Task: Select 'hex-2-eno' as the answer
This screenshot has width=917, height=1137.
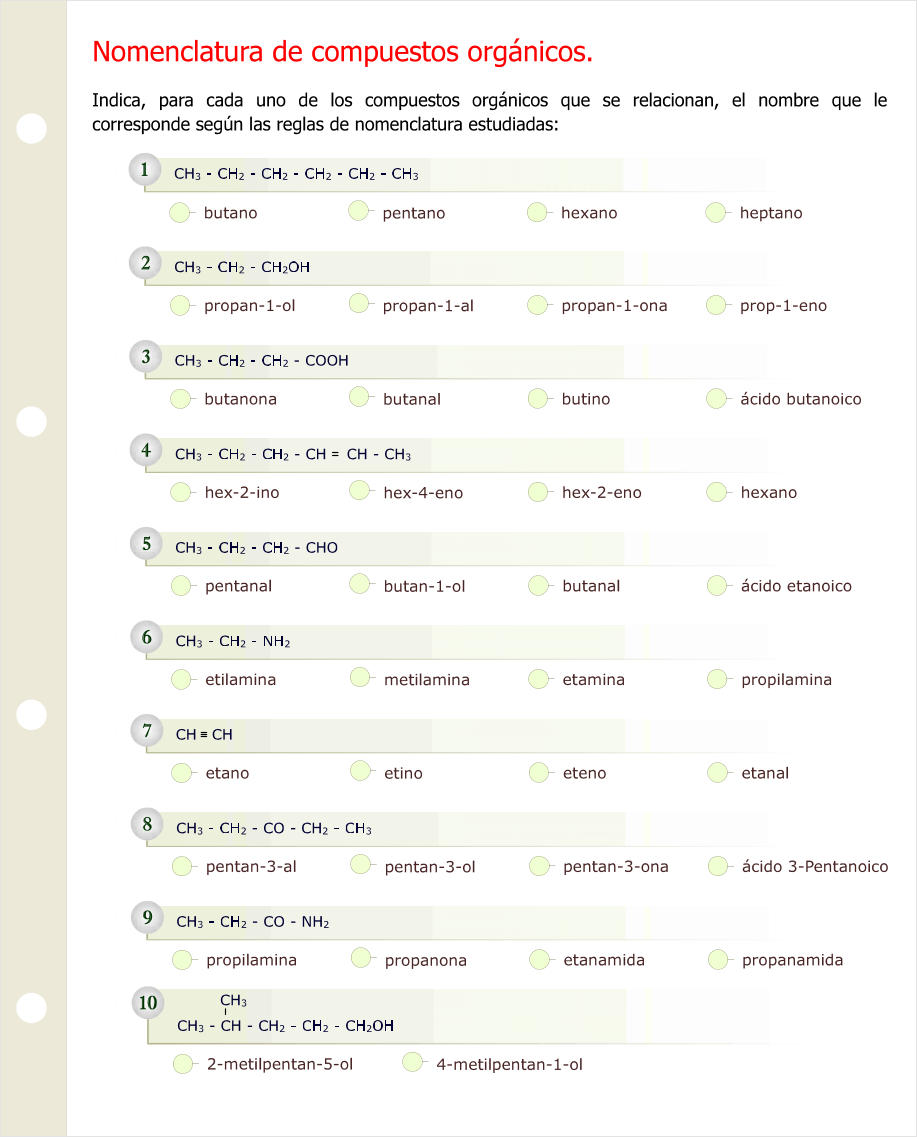Action: [x=539, y=492]
